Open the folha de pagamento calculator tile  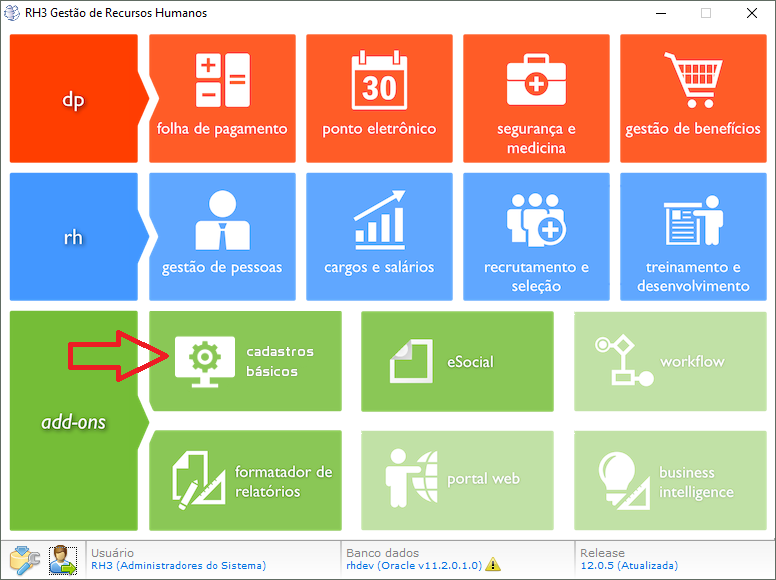[x=222, y=98]
